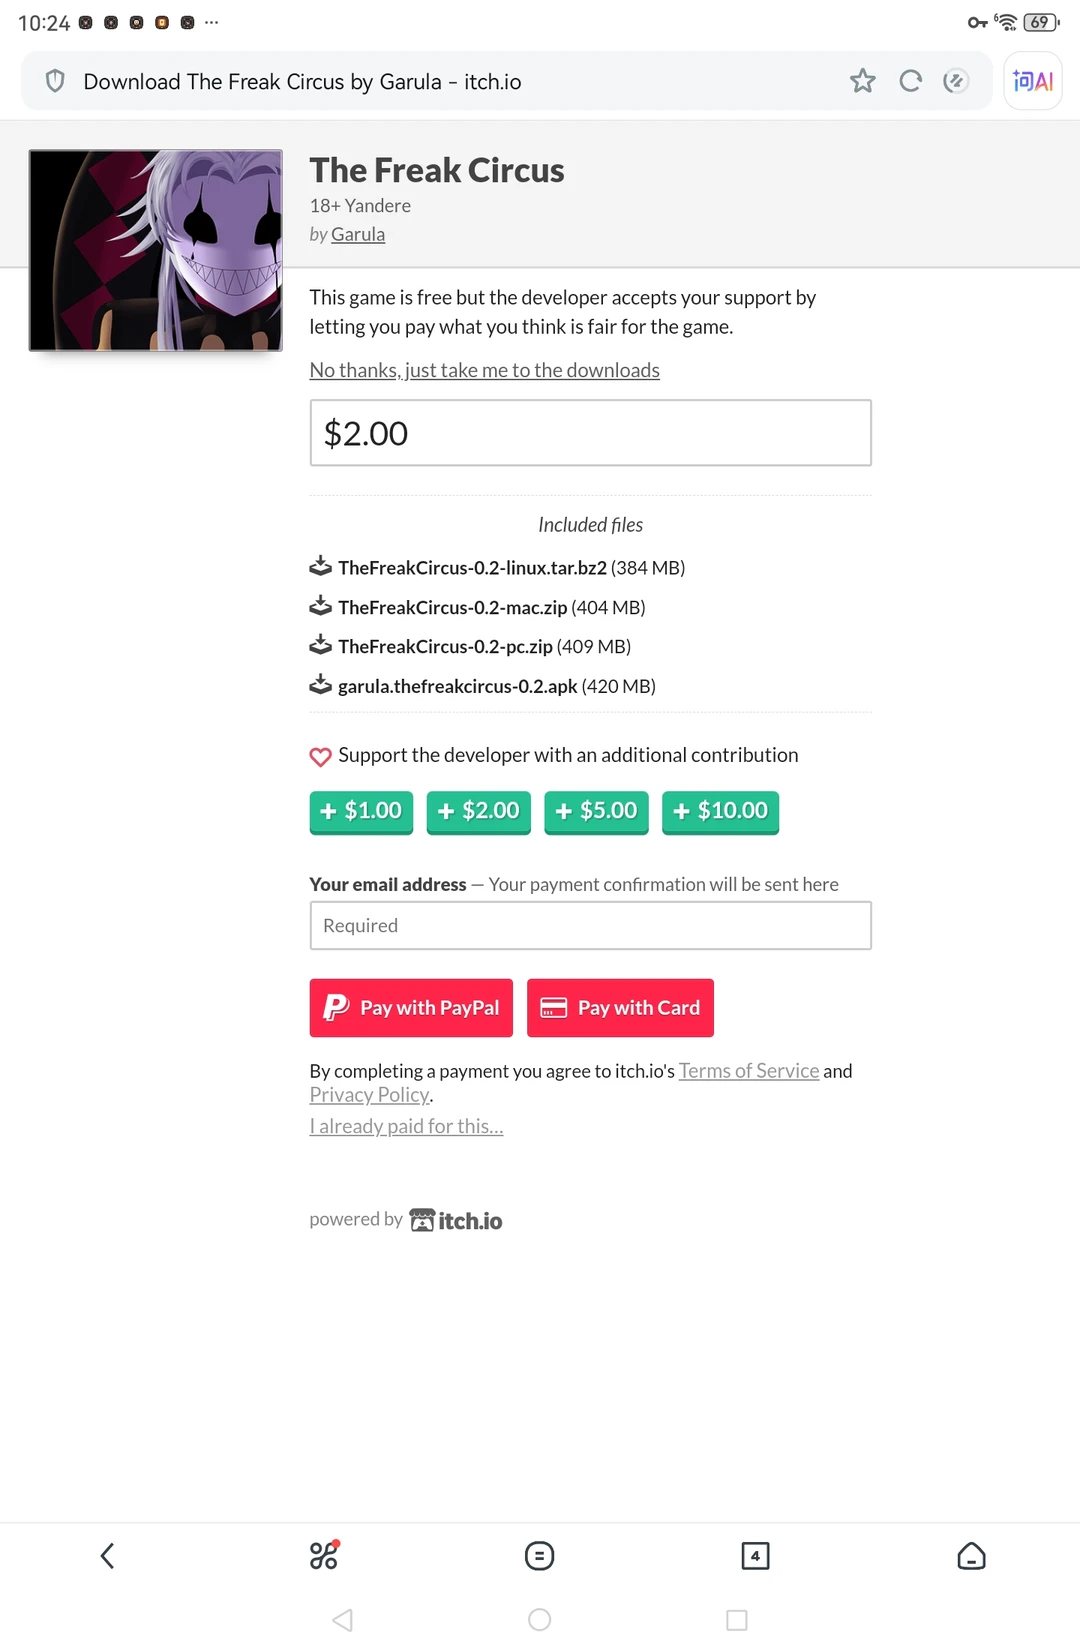Tap the speed mode icon beside refresh
Viewport: 1080px width, 1650px height.
pos(956,81)
